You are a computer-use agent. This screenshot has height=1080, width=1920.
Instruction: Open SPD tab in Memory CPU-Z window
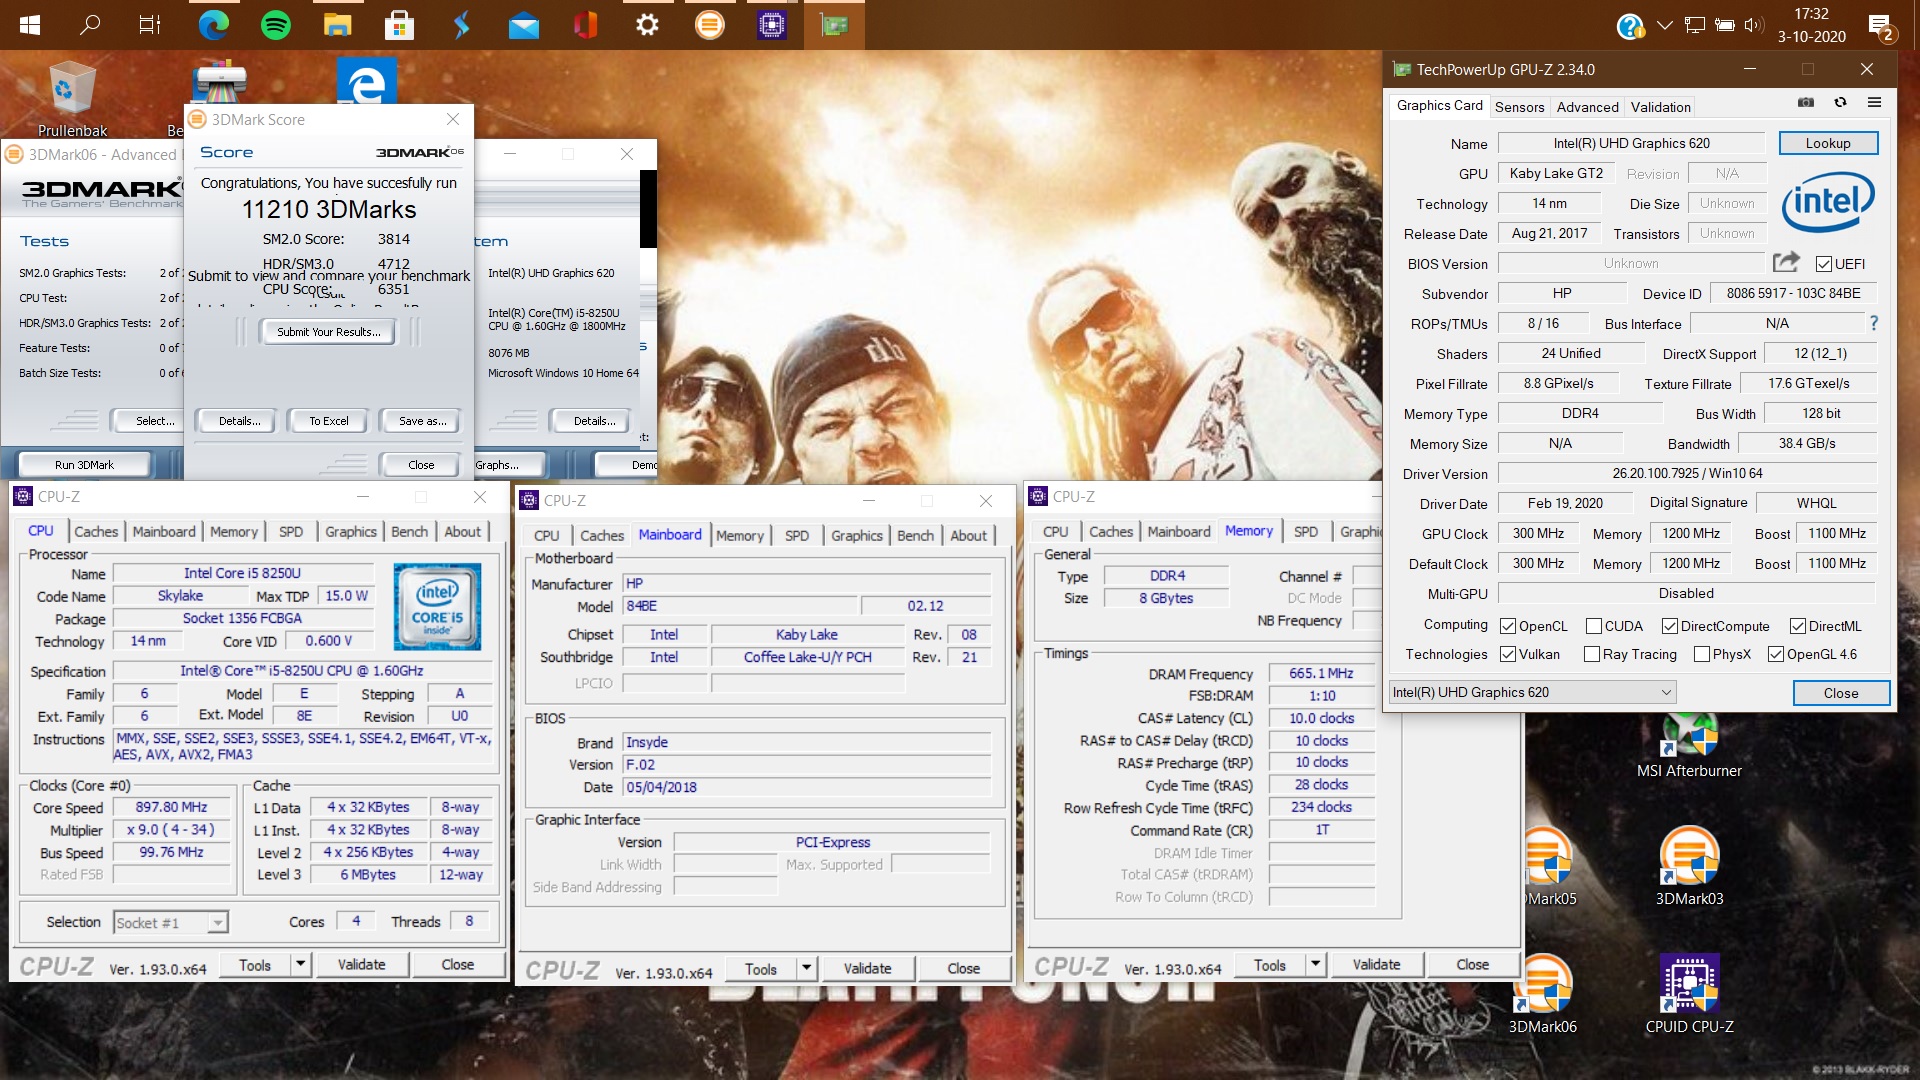(1305, 532)
